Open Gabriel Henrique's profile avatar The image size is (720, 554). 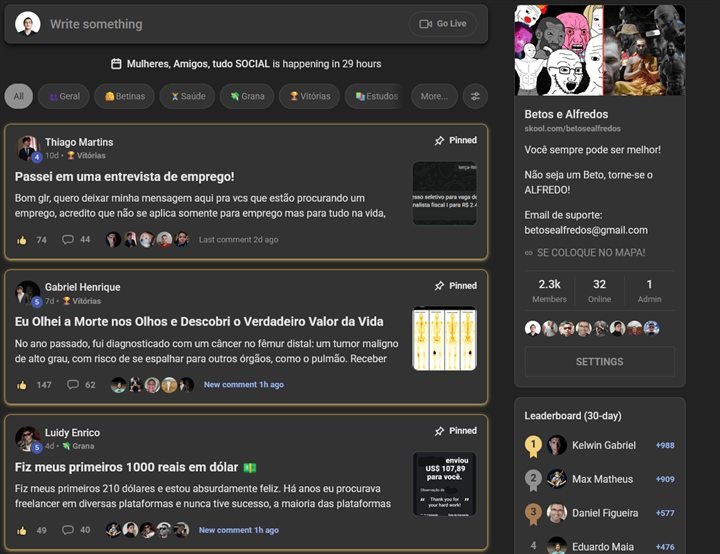tap(28, 293)
